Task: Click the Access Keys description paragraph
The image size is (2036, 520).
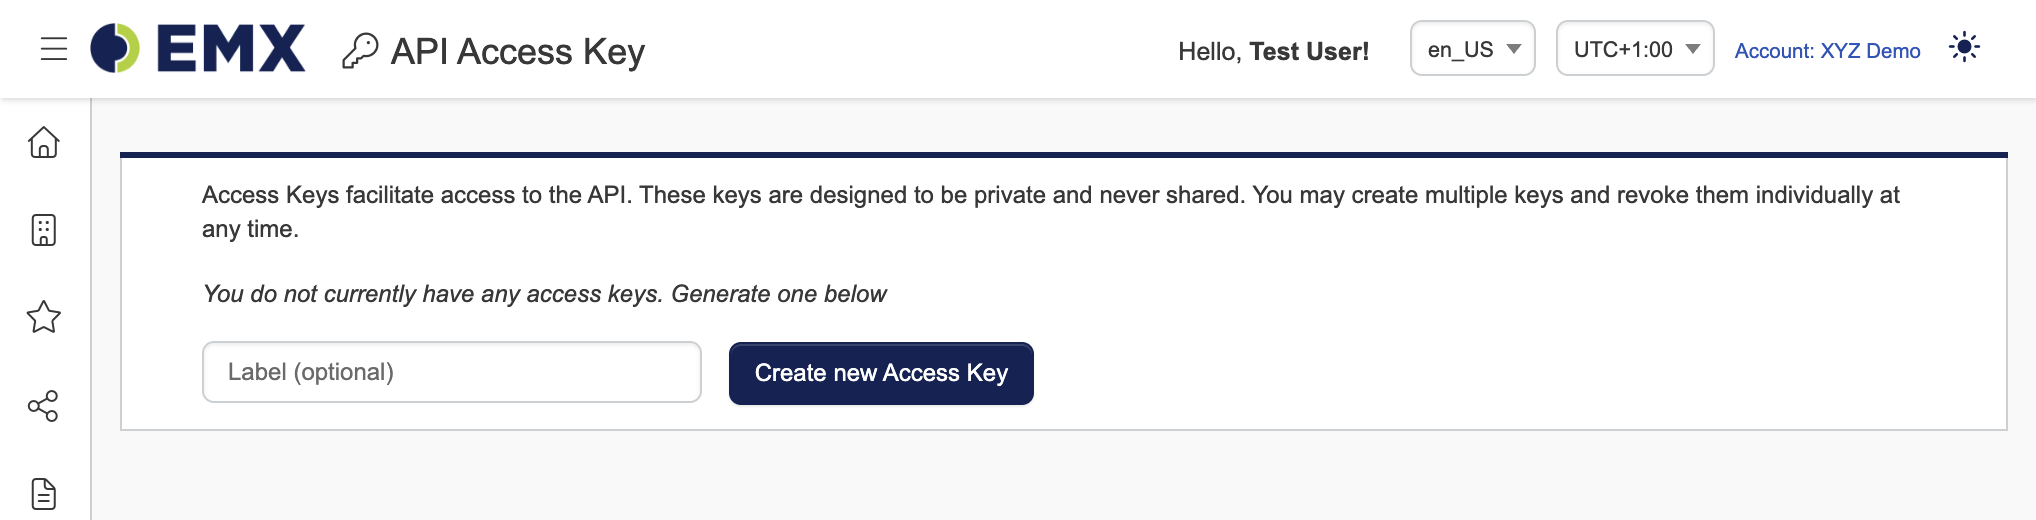Action: click(1050, 211)
